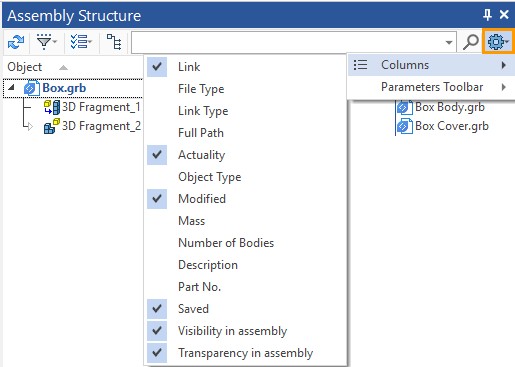
Task: Open the Parameters Toolbar submenu
Action: coord(431,87)
